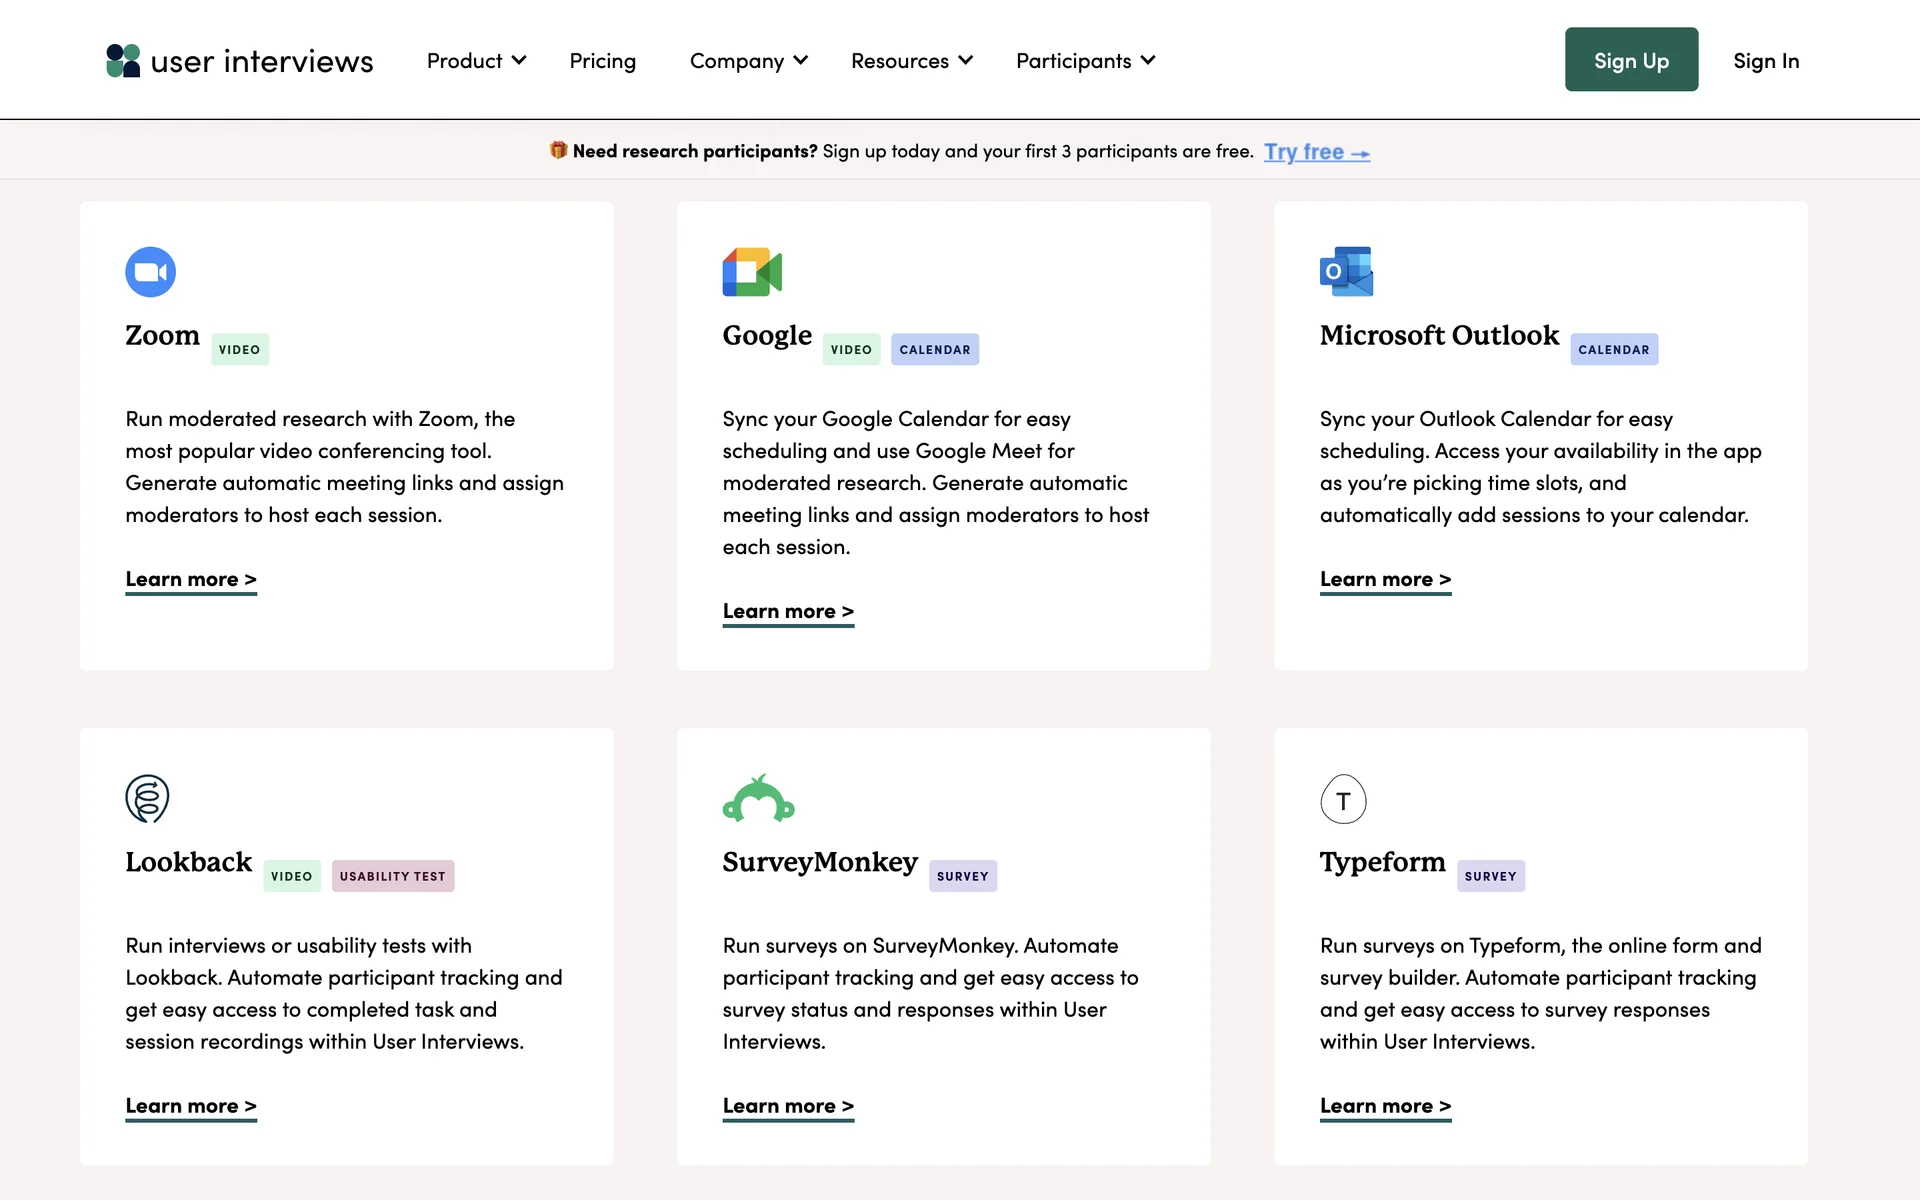
Task: Click the Typeform T logo icon
Action: pos(1343,800)
